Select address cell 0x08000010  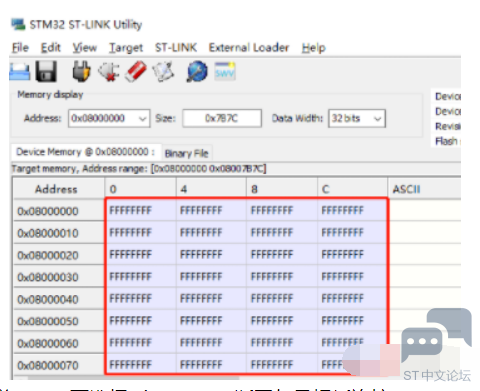click(x=59, y=233)
